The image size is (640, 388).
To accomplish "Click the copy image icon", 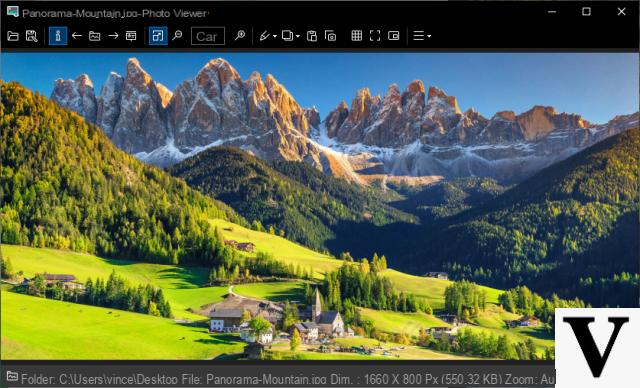I will [288, 36].
